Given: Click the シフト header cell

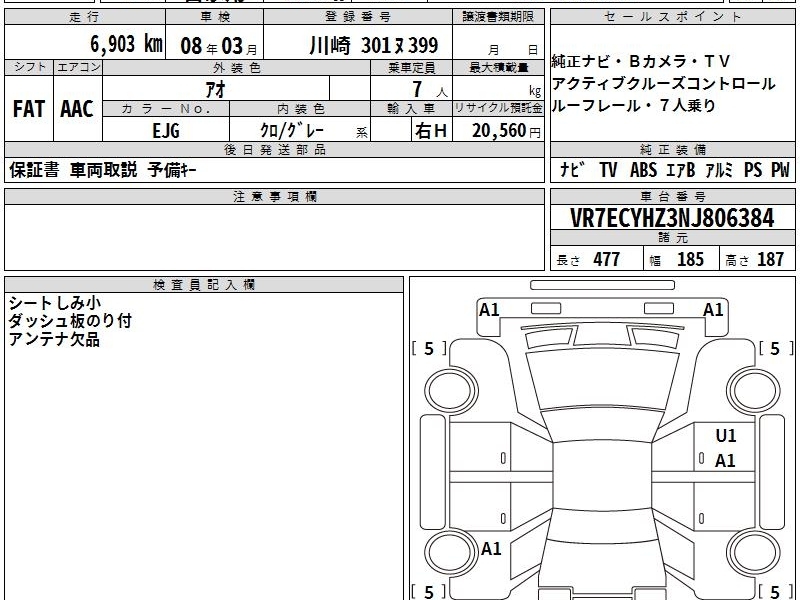Looking at the screenshot, I should (29, 67).
